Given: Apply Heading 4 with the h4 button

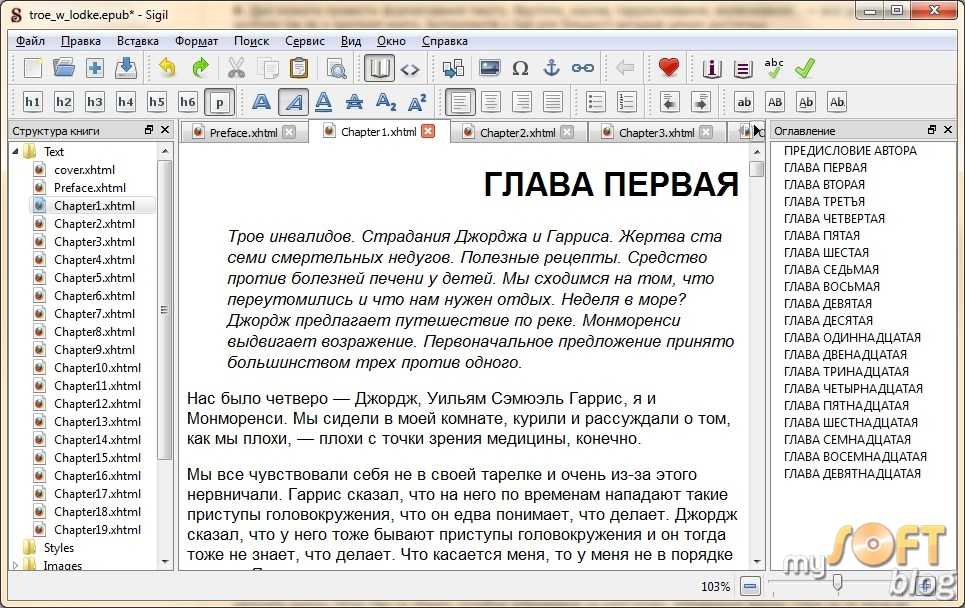Looking at the screenshot, I should pos(126,102).
